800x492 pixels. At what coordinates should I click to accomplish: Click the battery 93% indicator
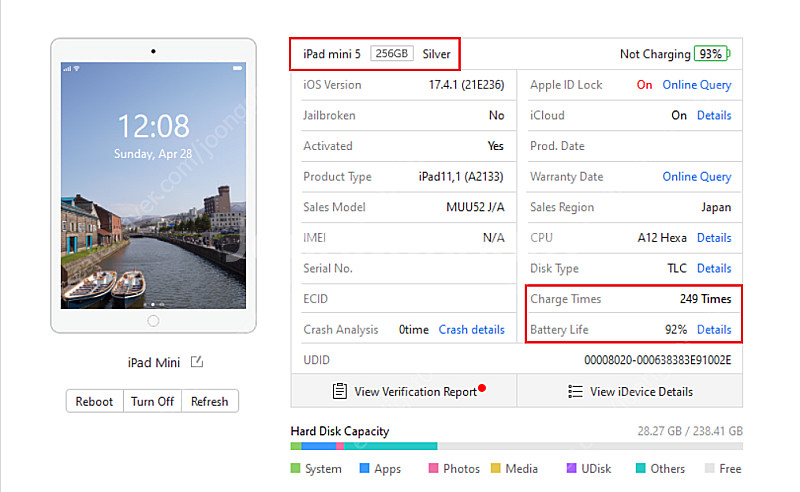pyautogui.click(x=712, y=54)
